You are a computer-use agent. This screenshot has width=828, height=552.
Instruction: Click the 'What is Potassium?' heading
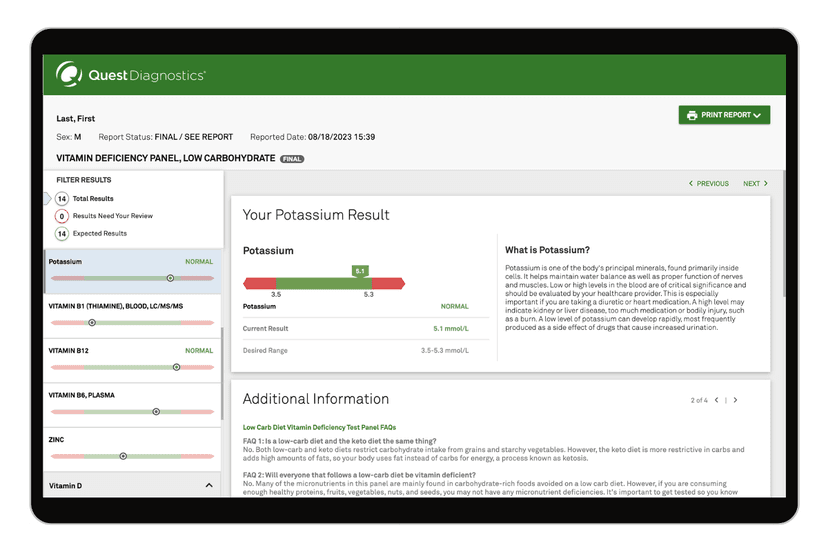pos(547,250)
